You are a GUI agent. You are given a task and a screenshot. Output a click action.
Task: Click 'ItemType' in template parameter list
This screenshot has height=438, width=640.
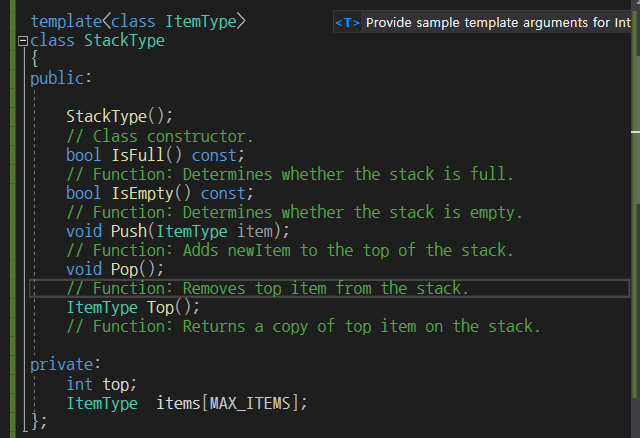[201, 22]
